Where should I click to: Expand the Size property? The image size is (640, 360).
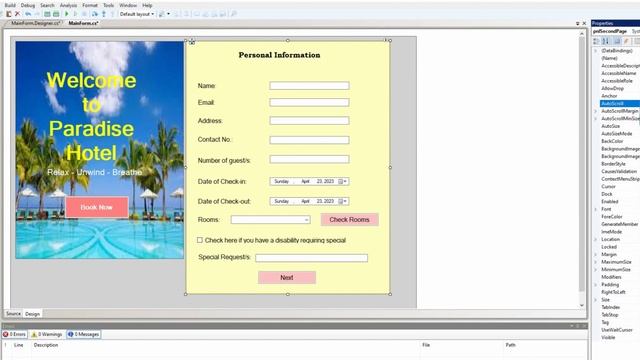(x=596, y=300)
